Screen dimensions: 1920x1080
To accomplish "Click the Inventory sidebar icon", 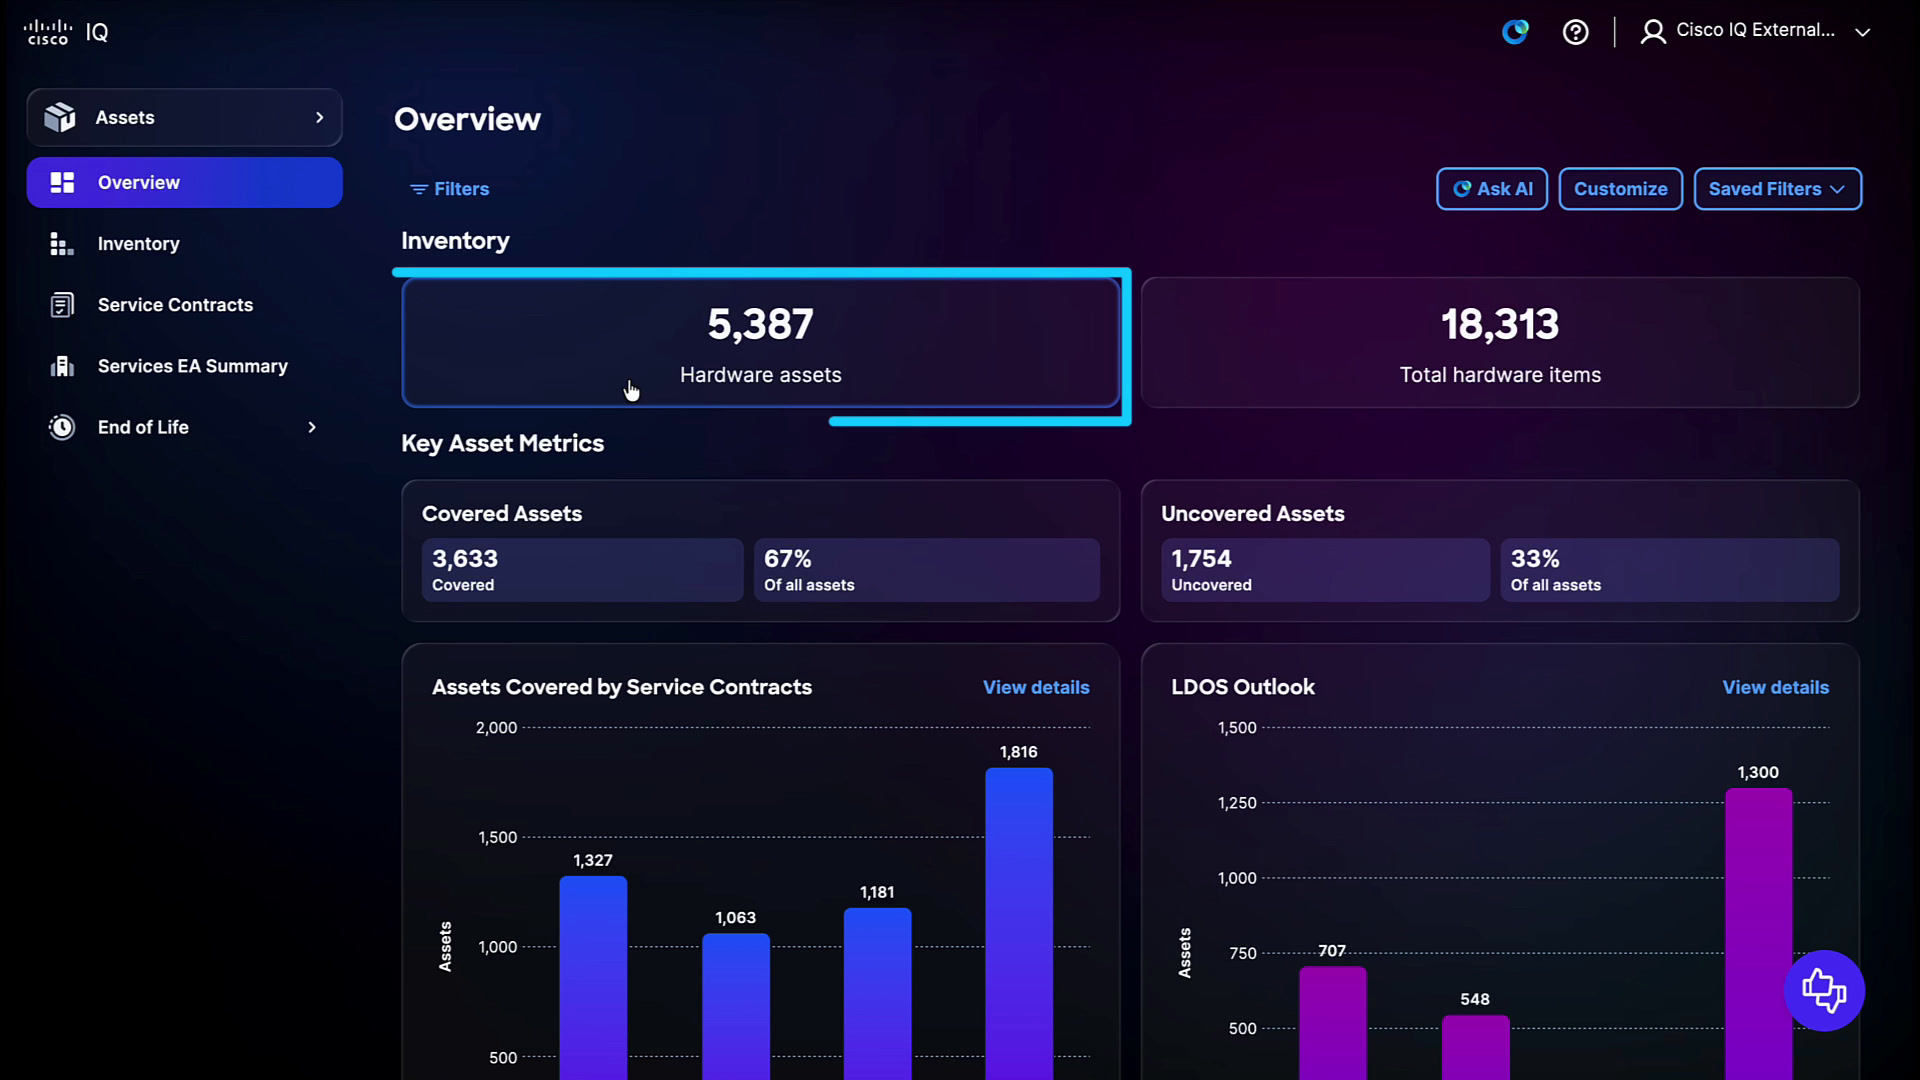I will [62, 244].
